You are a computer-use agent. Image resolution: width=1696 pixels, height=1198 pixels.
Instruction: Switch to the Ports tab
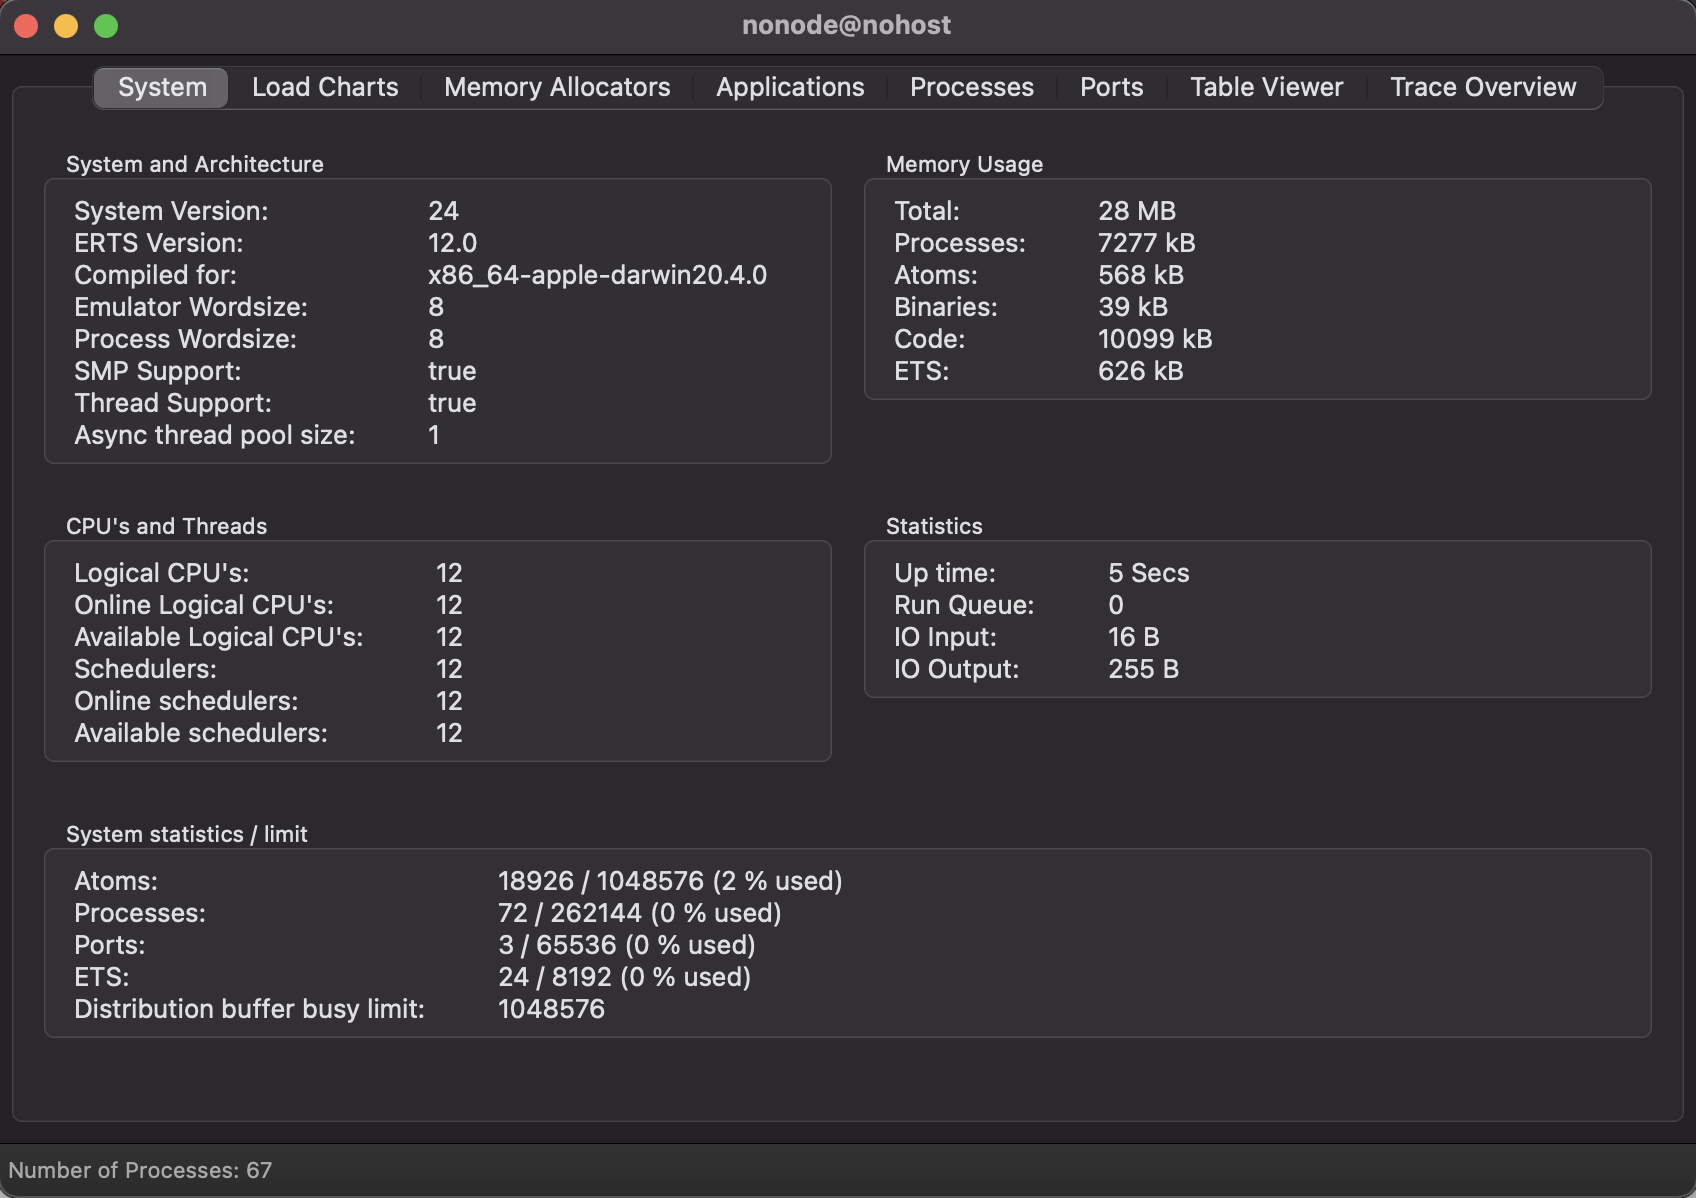(1111, 88)
